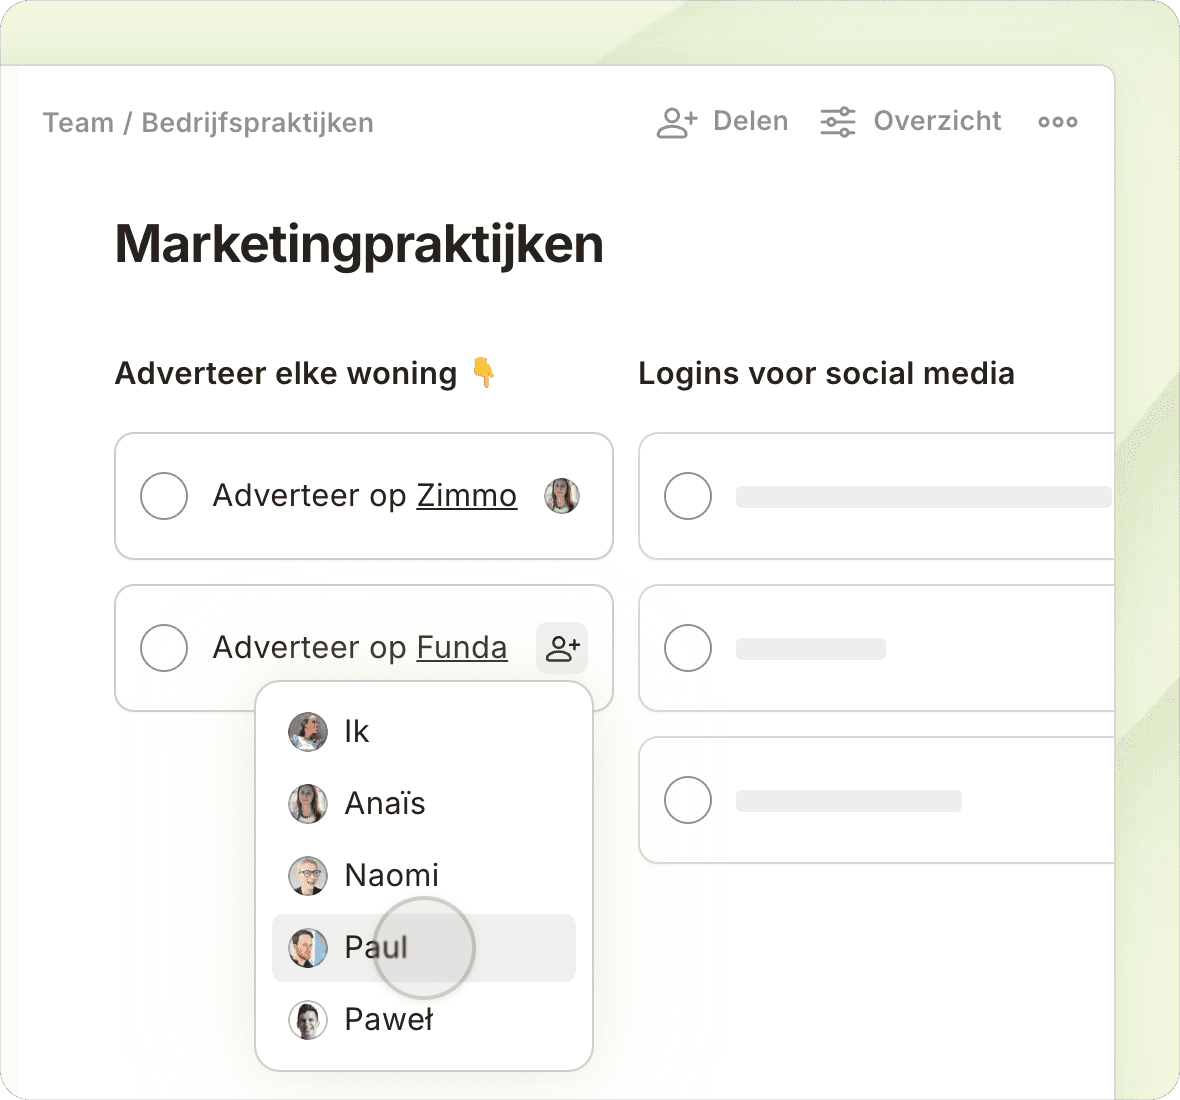Click the pointing-down emoji in heading
This screenshot has height=1100, width=1180.
pyautogui.click(x=484, y=373)
